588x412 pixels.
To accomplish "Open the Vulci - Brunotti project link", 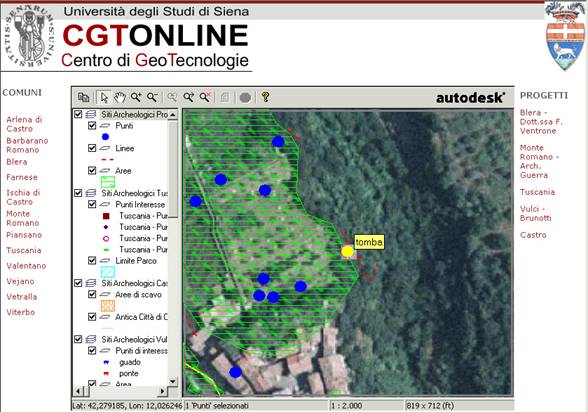I will tap(536, 213).
